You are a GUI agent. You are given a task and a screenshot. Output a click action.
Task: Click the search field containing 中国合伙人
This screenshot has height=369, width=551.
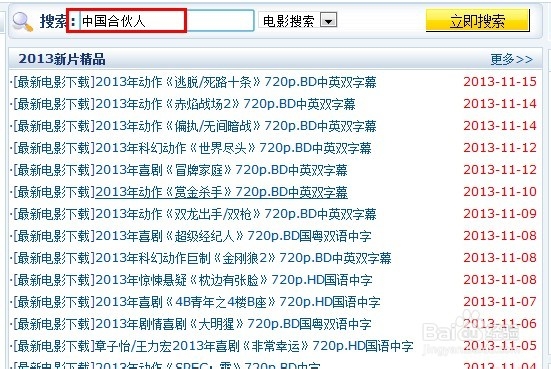tap(167, 21)
